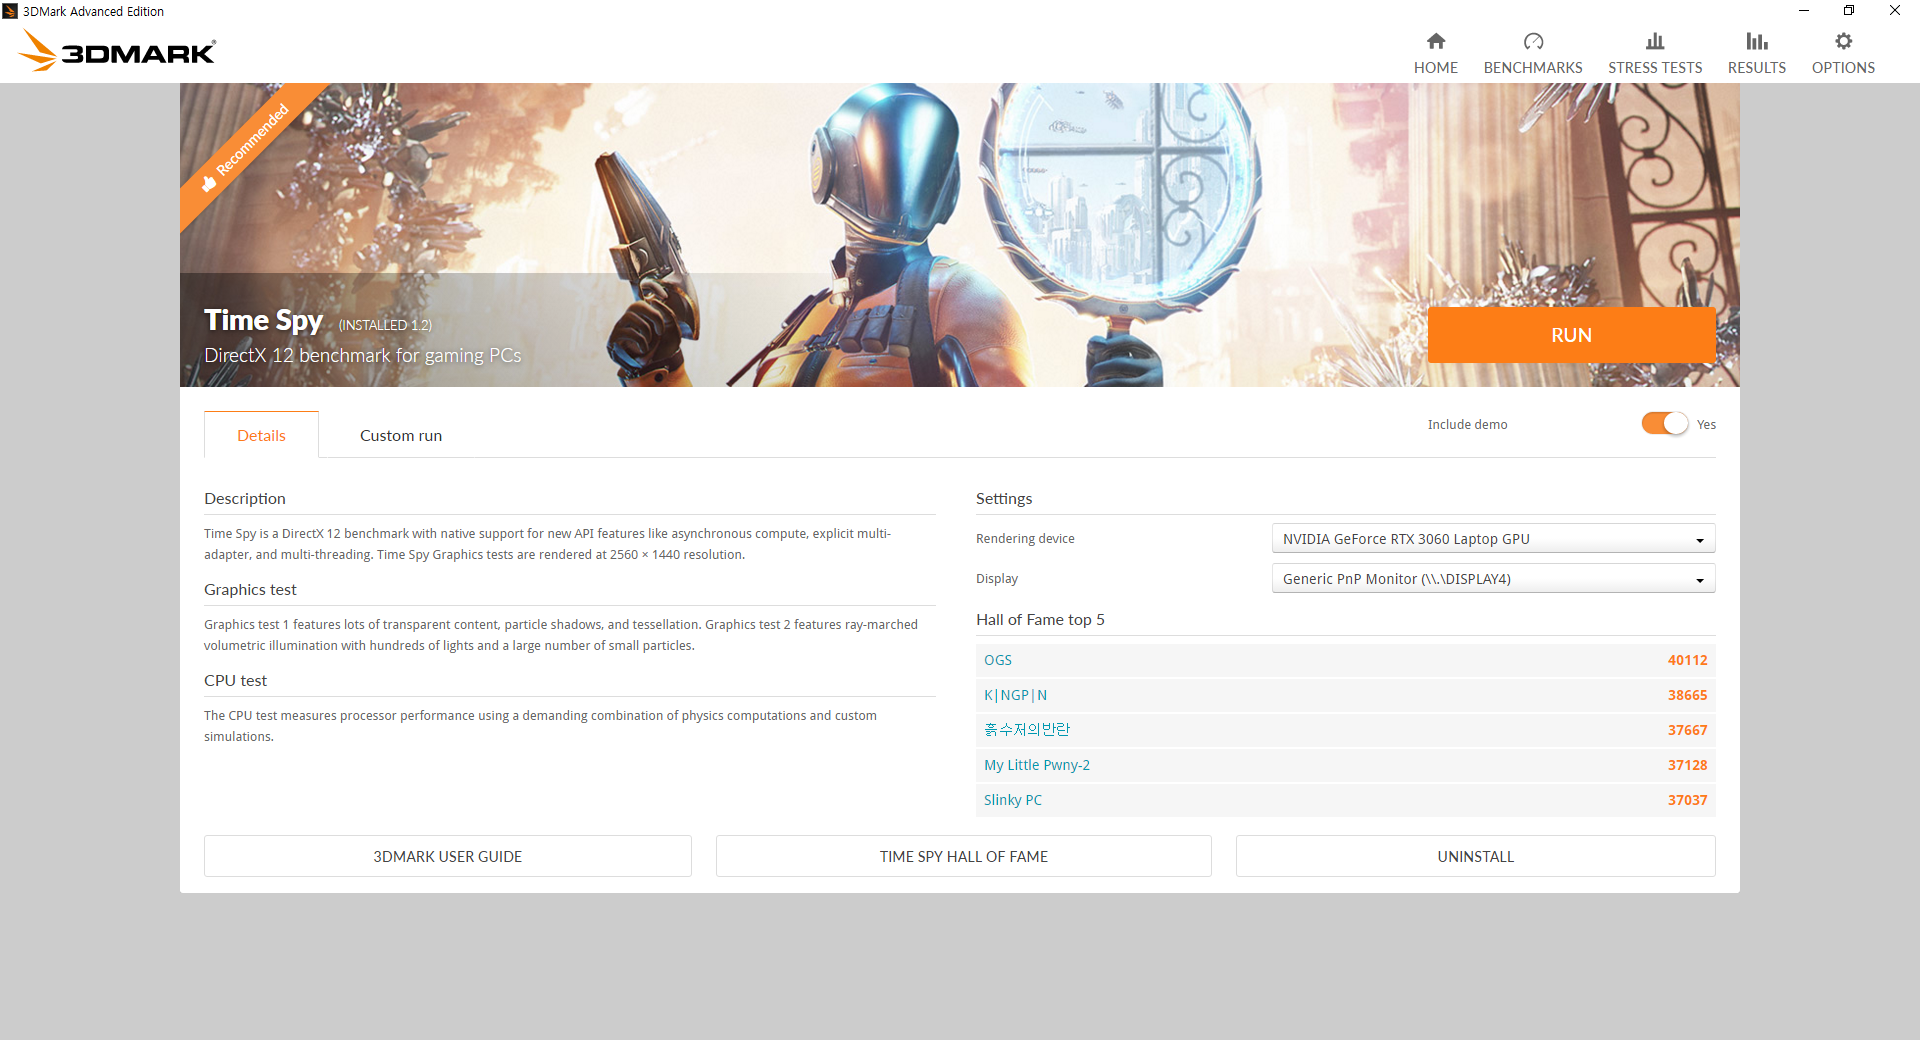This screenshot has width=1920, height=1040.
Task: Toggle the Include demo switch
Action: click(x=1664, y=424)
